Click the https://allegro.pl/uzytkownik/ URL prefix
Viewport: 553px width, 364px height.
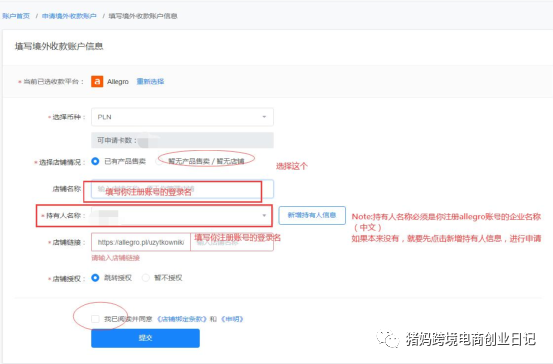(141, 242)
